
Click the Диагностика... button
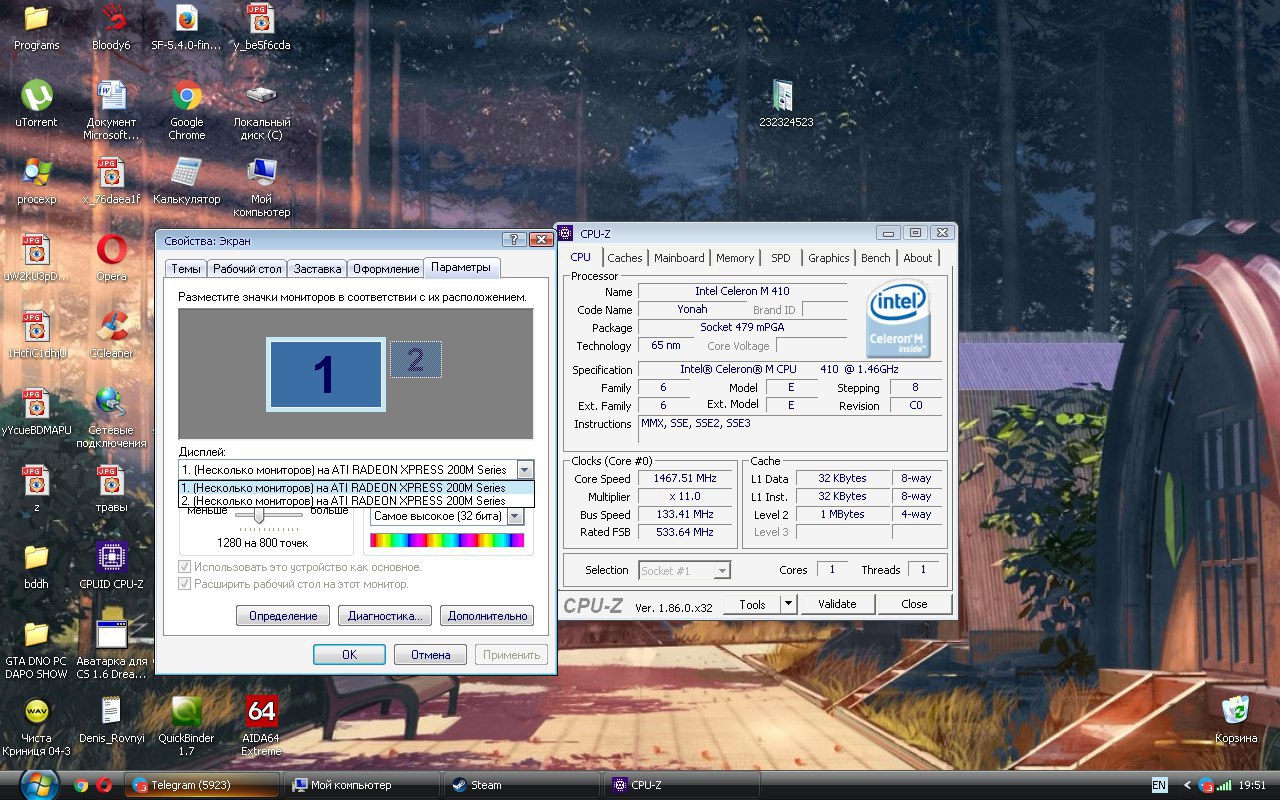pos(385,616)
